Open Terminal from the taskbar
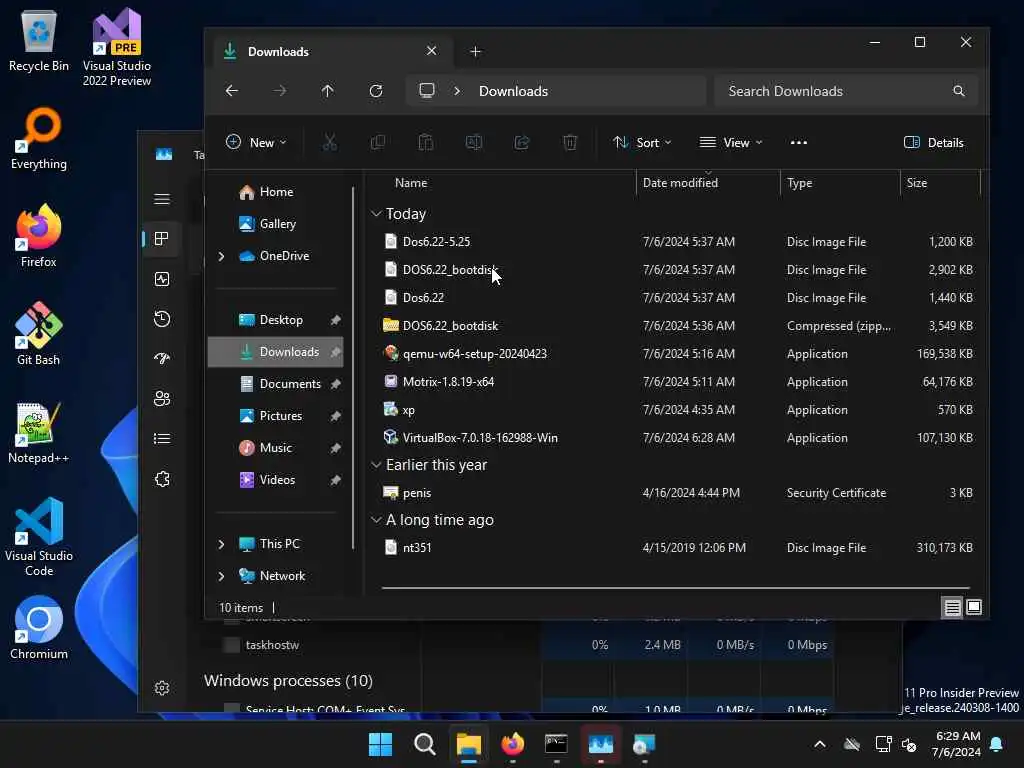The height and width of the screenshot is (768, 1024). pos(556,744)
